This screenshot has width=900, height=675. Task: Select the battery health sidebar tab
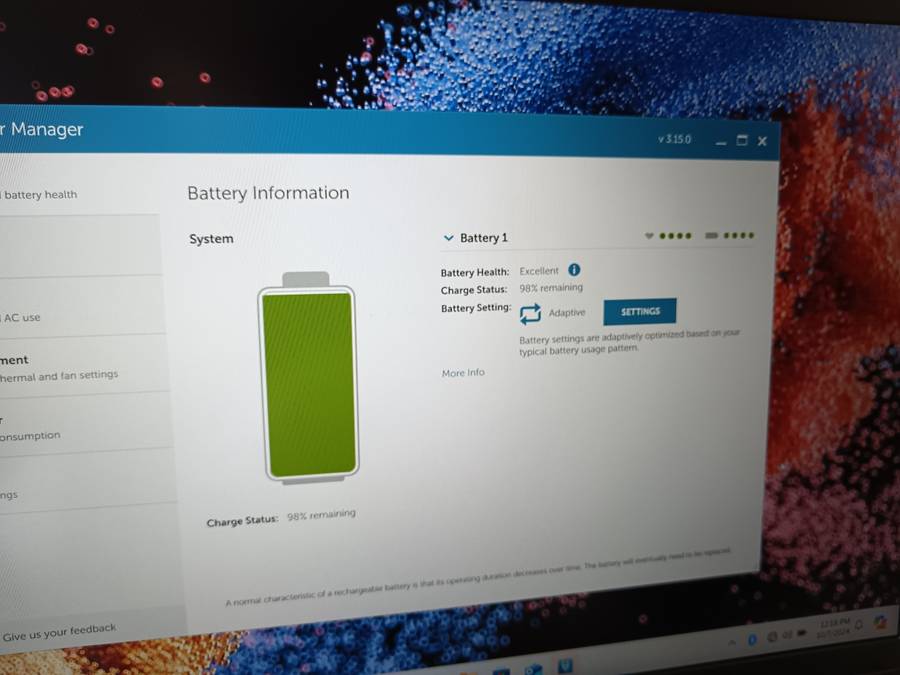tap(40, 195)
